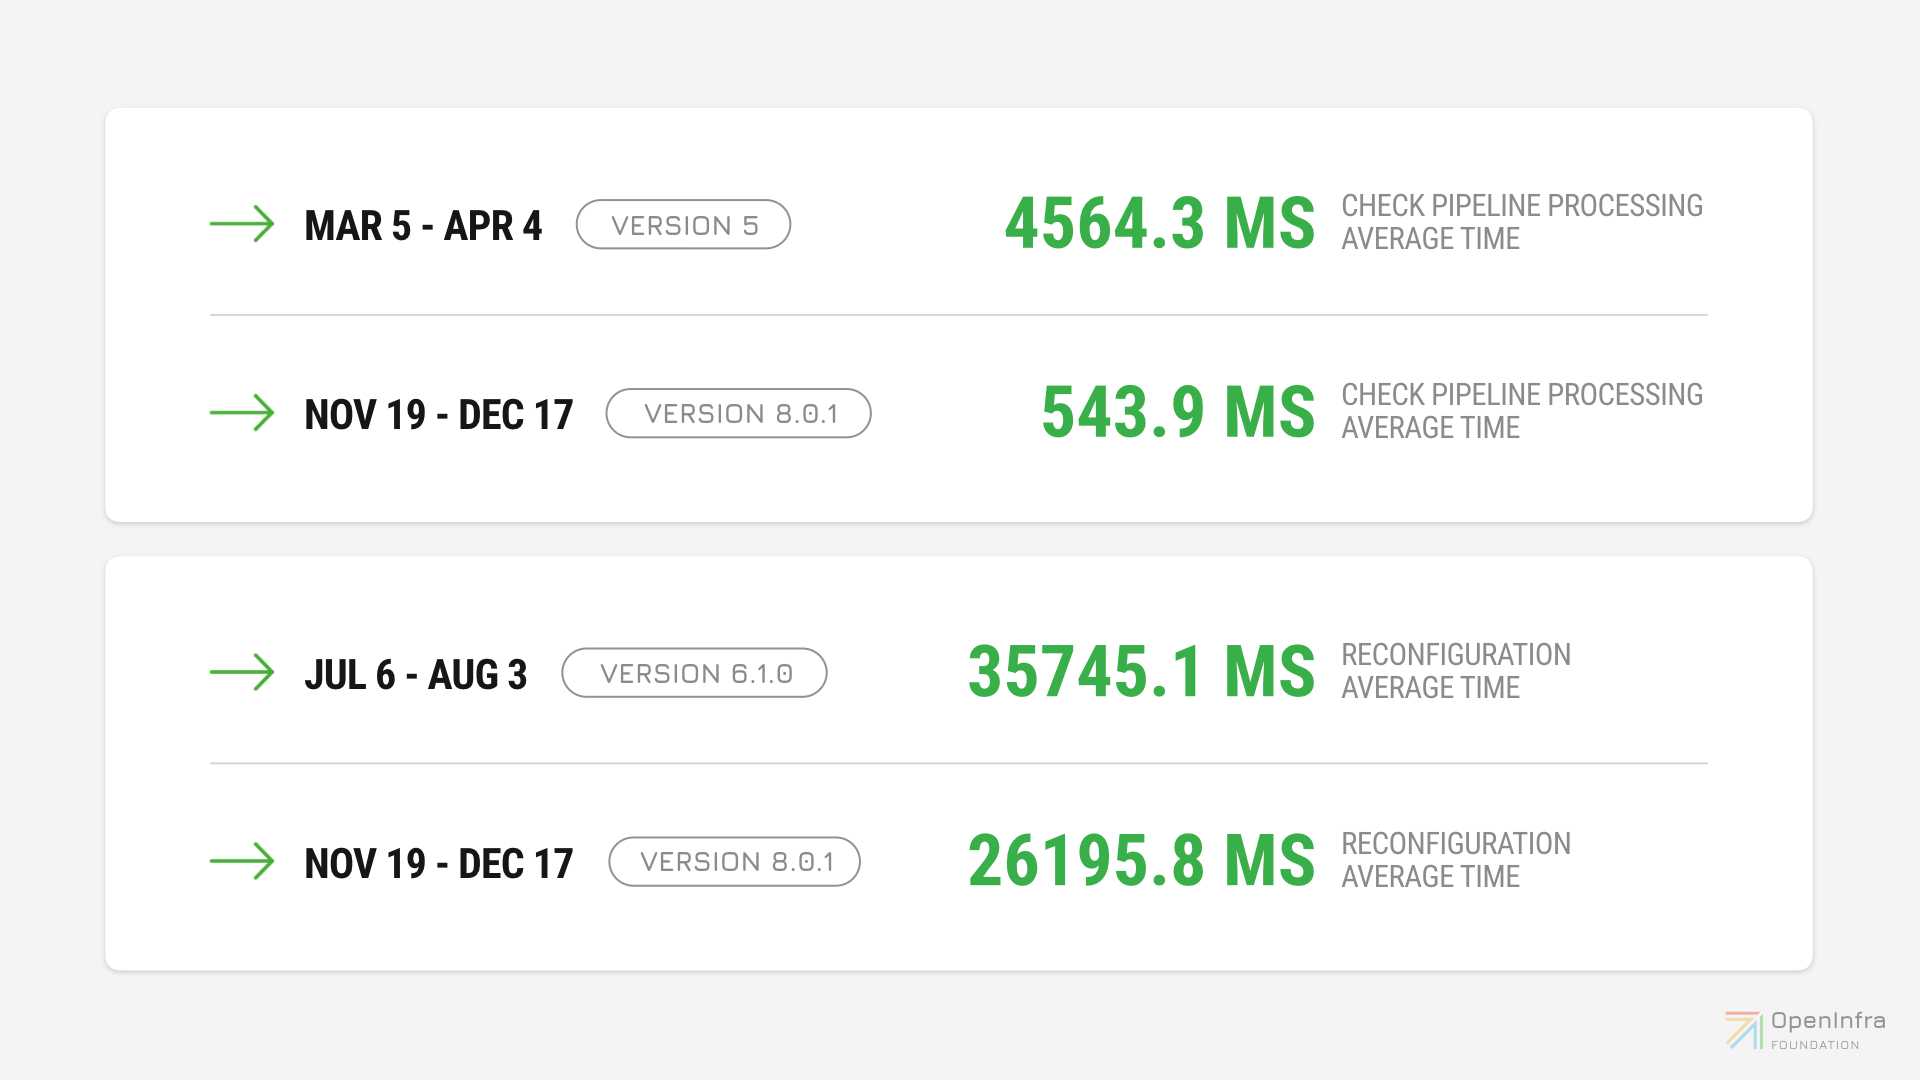
Task: Click the arrow next to NOV 19 - DEC 17 in check pipeline card
Action: pos(242,412)
